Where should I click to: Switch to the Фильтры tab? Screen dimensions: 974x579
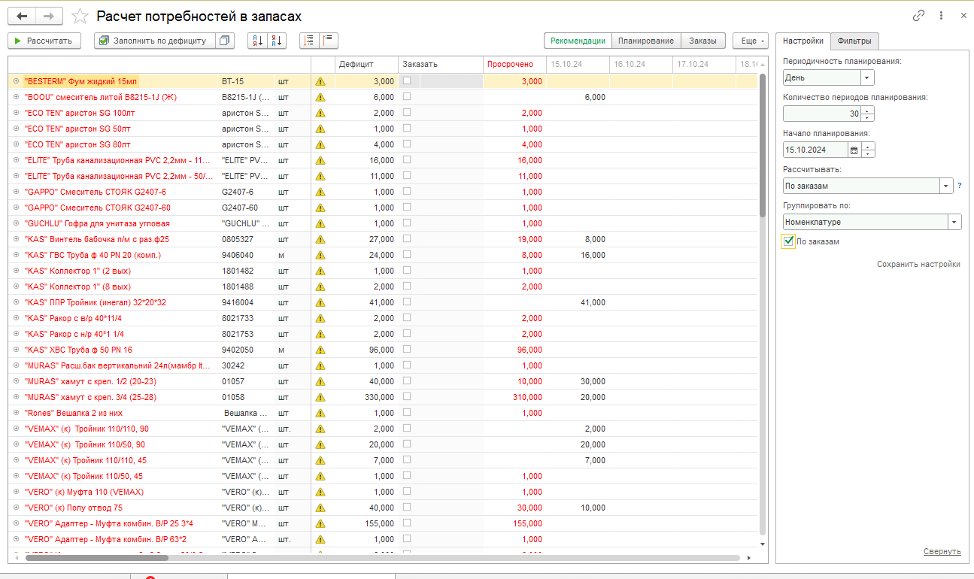point(855,41)
